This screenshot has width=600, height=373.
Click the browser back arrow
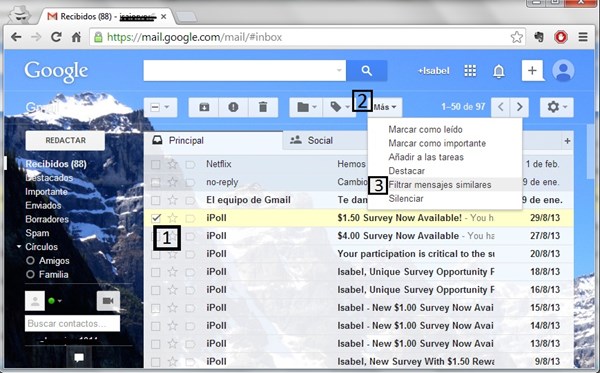16,37
